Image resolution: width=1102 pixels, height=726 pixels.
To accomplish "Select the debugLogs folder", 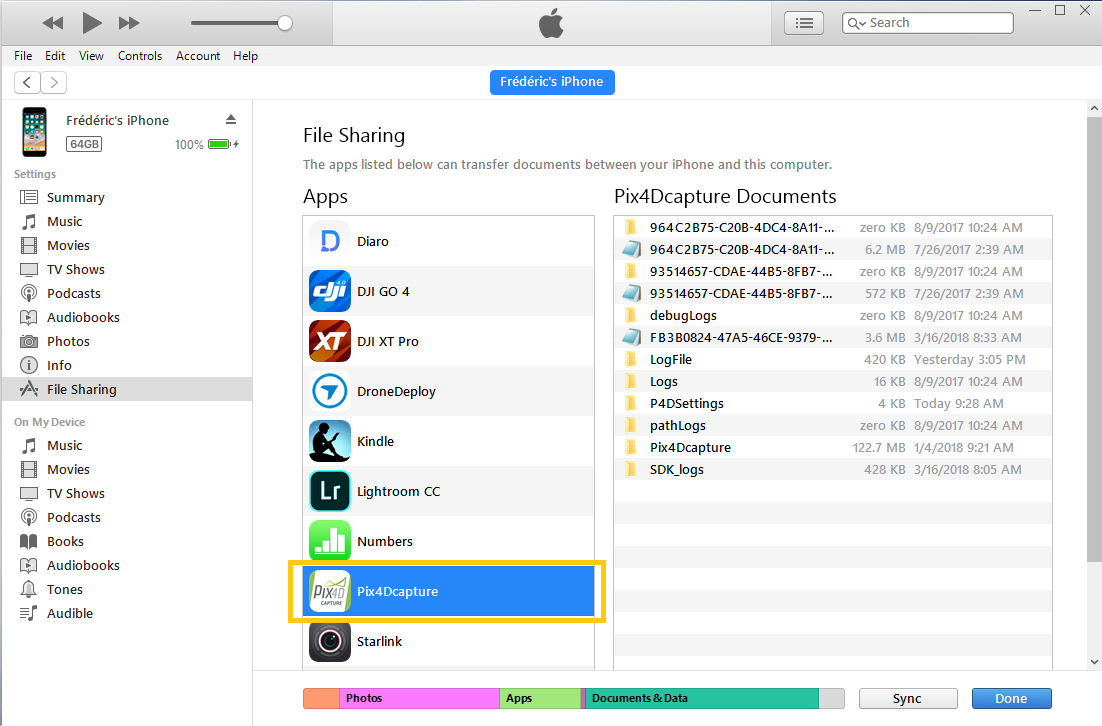I will click(833, 316).
